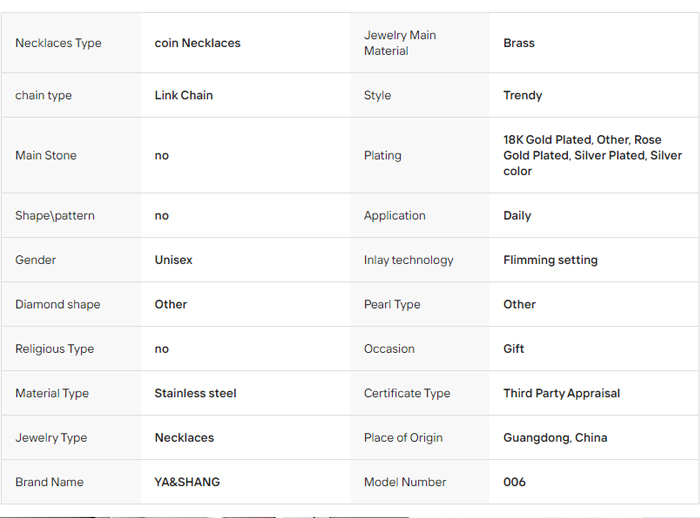700x518 pixels.
Task: Select the 'Trendy' style value
Action: (523, 96)
